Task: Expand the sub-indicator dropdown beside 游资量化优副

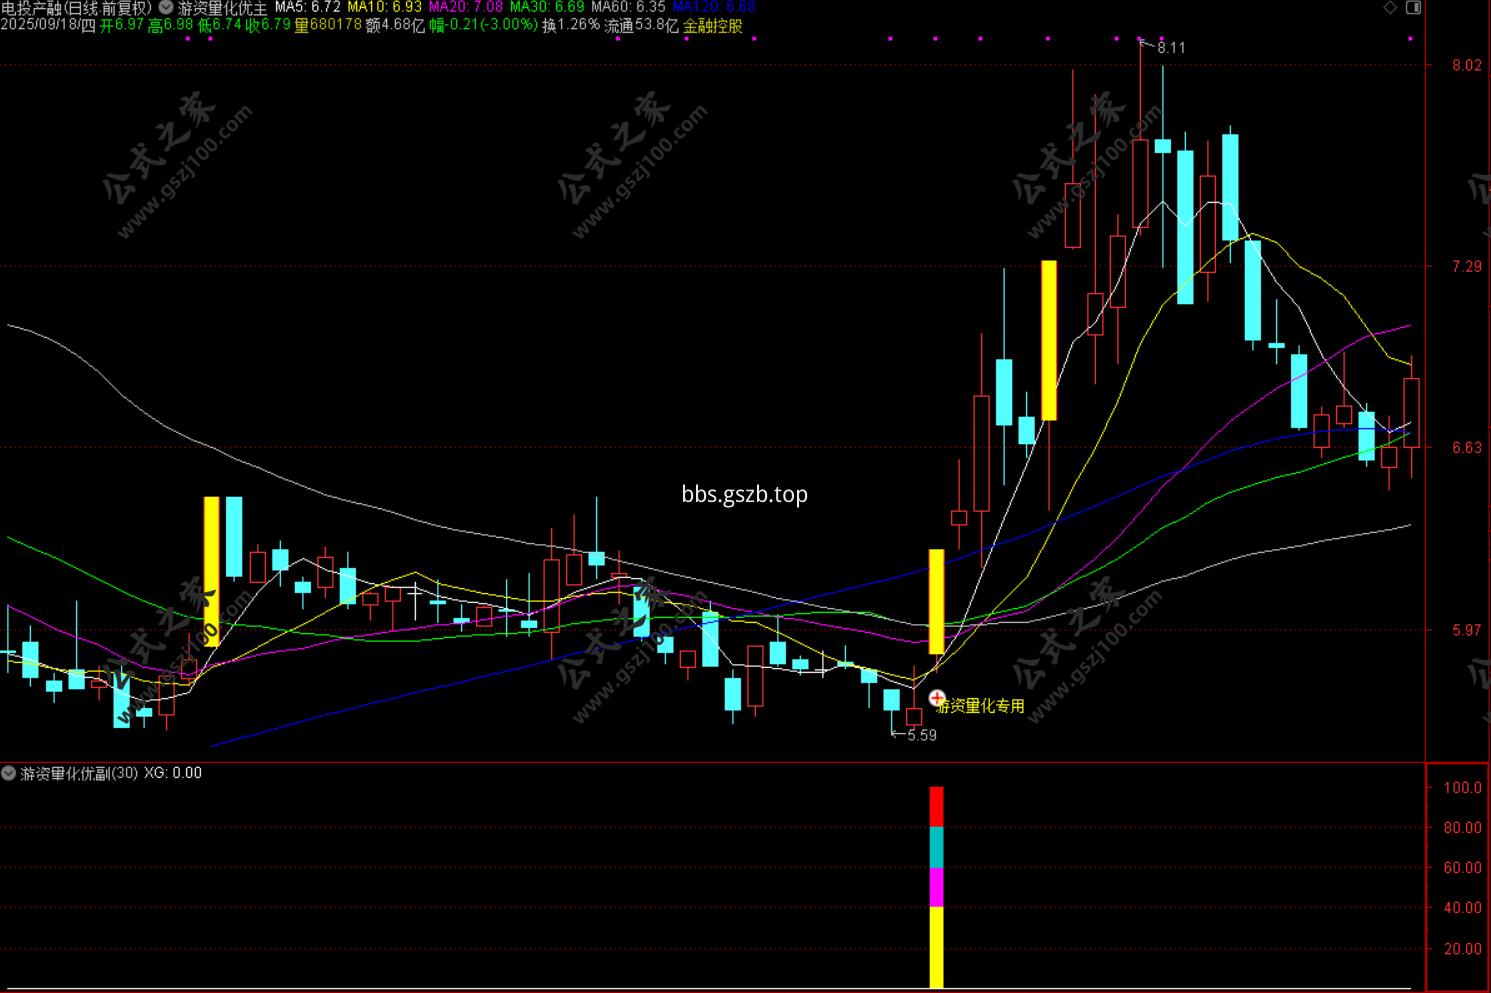Action: tap(9, 773)
